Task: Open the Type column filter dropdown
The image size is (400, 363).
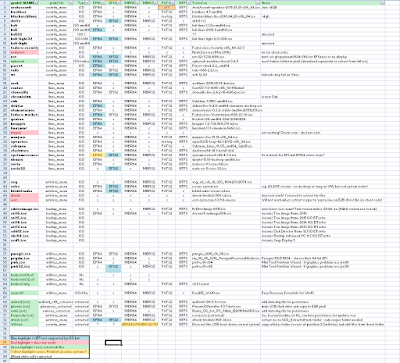Action: coord(87,3)
